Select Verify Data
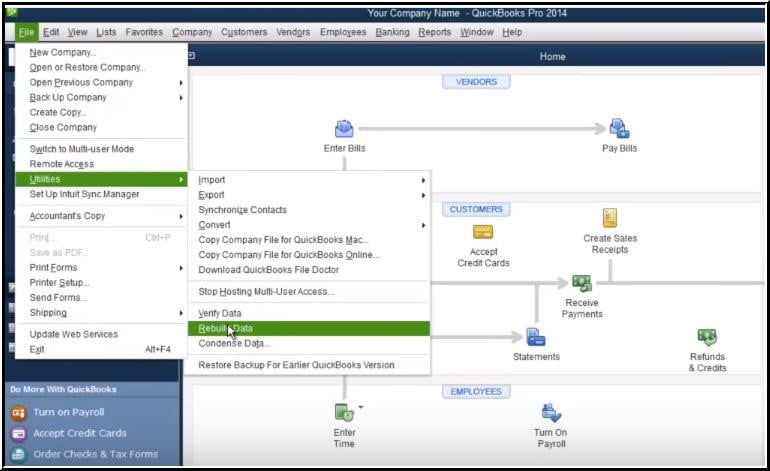This screenshot has height=471, width=770. pos(309,313)
